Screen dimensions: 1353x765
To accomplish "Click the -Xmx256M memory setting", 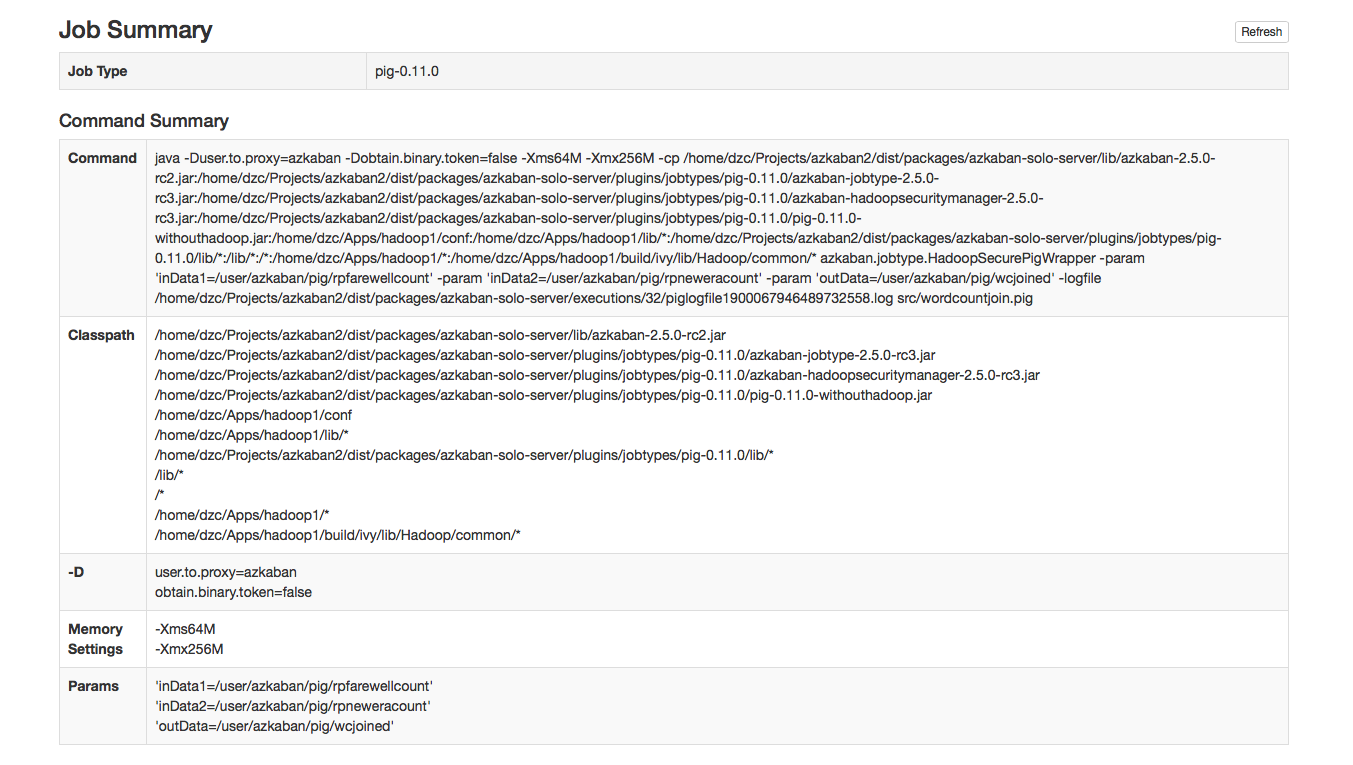I will [189, 649].
